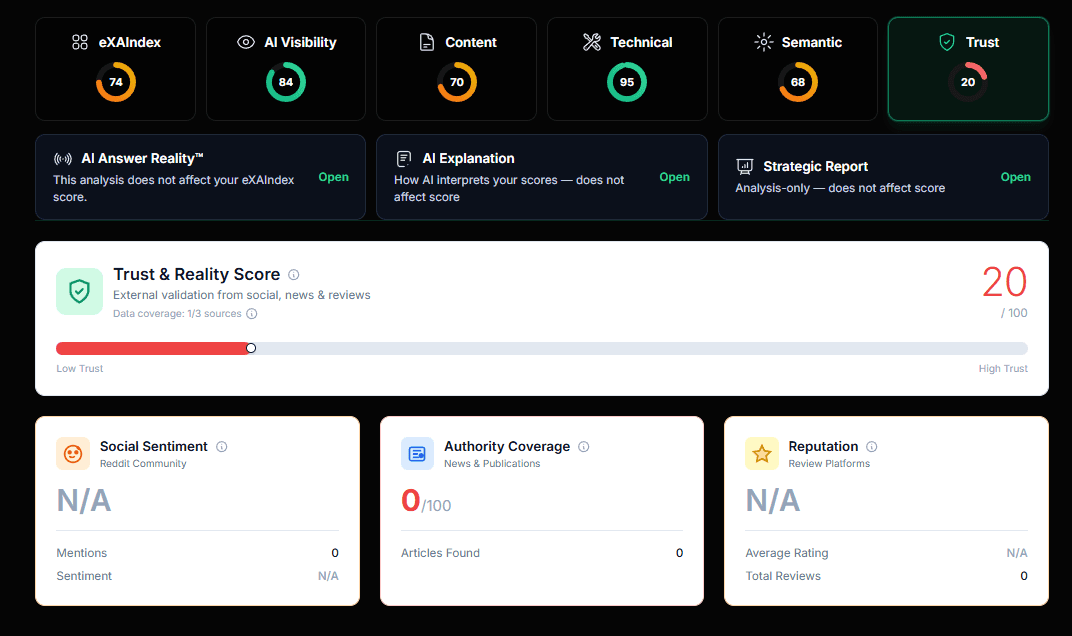Screen dimensions: 1072x636
Task: Open the Content score tab
Action: tap(456, 68)
